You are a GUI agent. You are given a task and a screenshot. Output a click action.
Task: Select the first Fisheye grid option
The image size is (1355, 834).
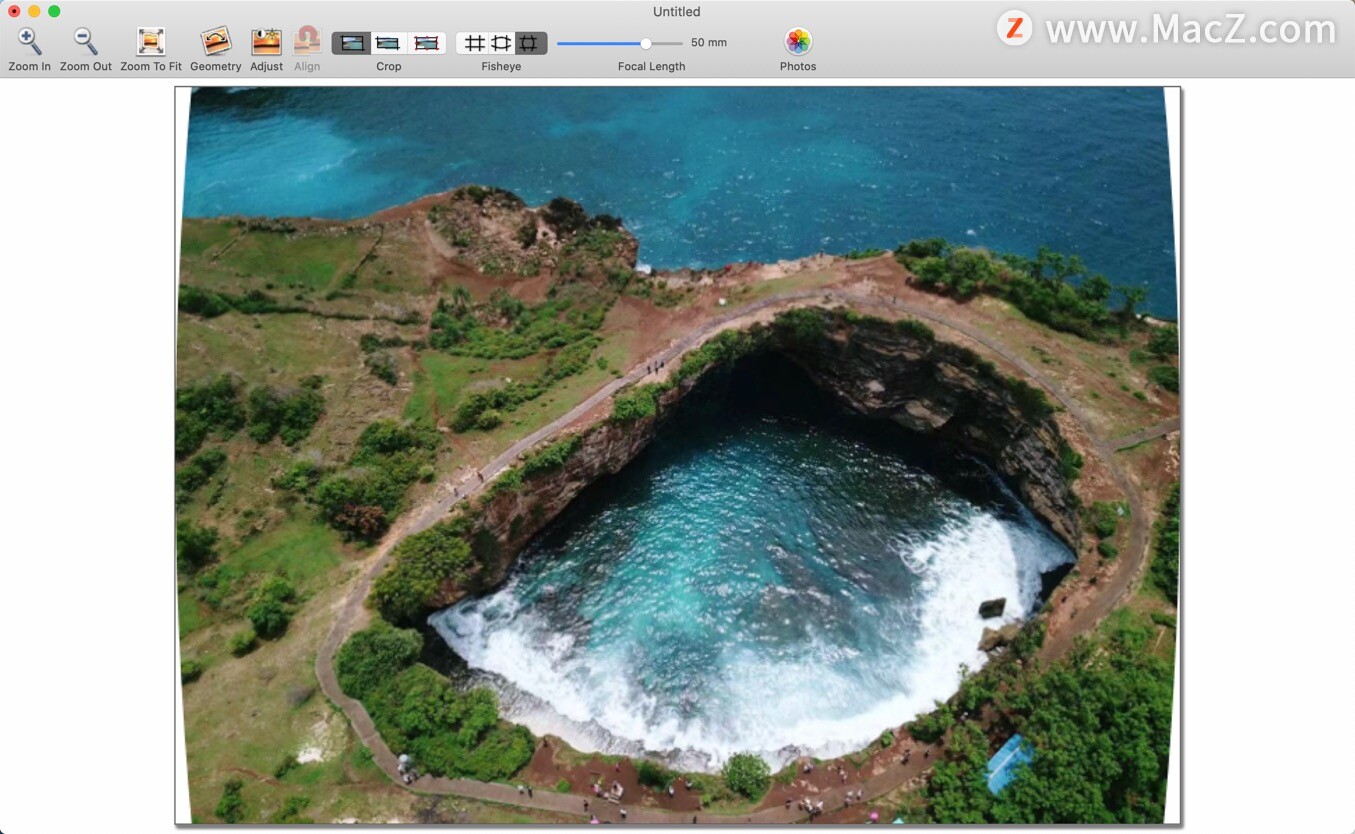point(474,43)
